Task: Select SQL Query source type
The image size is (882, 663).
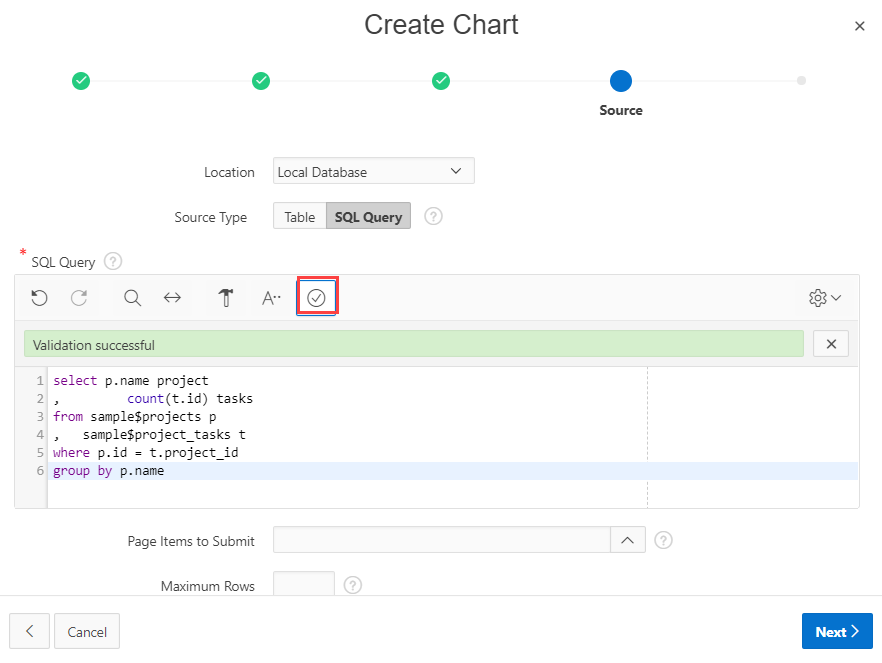Action: (x=368, y=216)
